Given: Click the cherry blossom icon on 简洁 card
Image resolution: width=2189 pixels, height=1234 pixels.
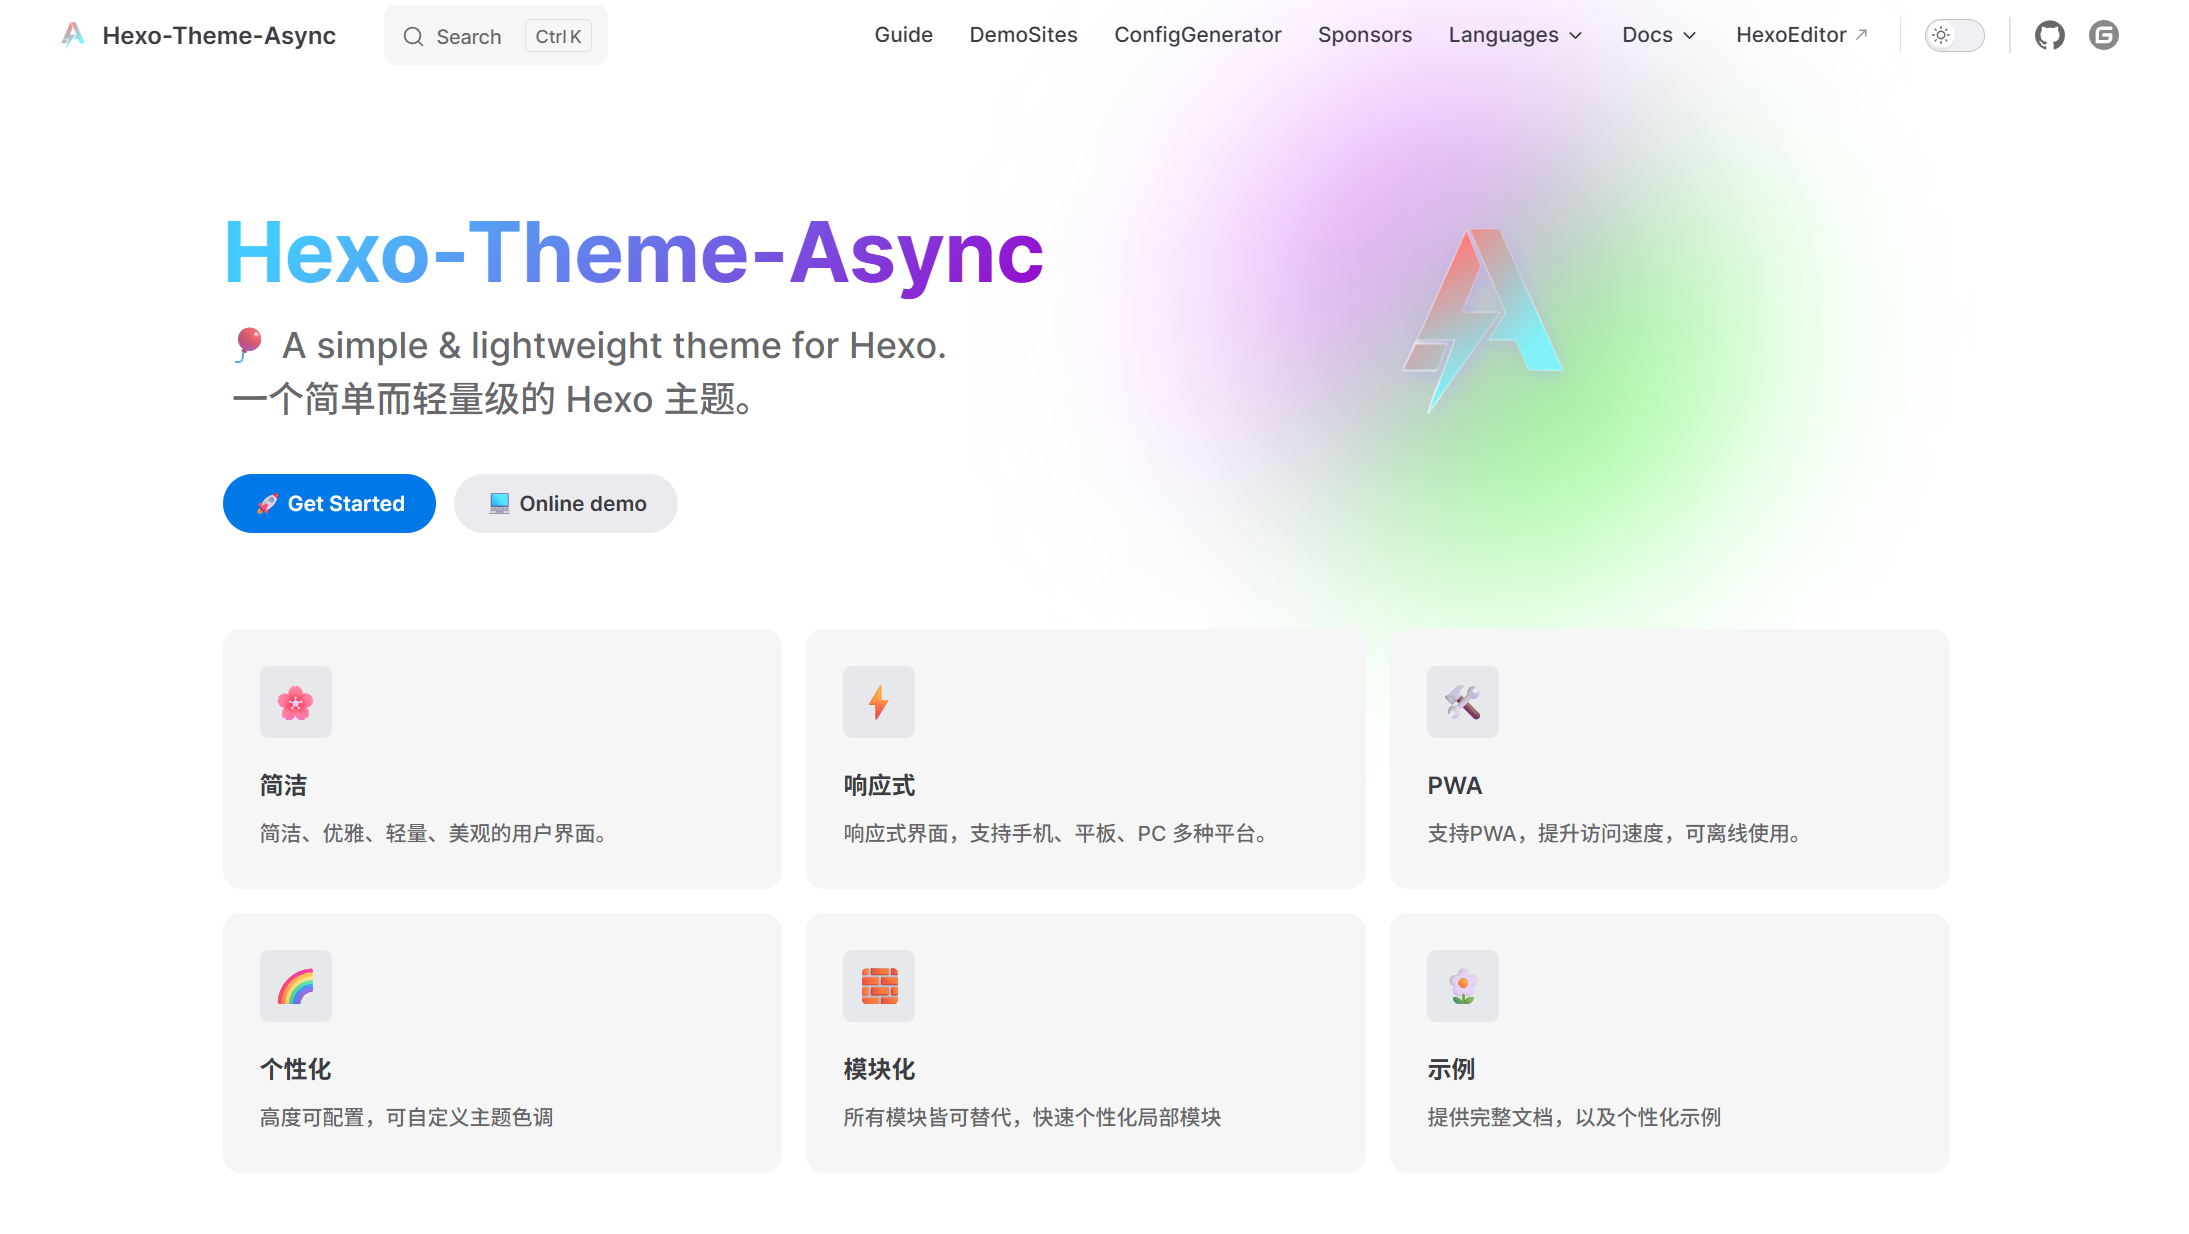Looking at the screenshot, I should tap(295, 702).
